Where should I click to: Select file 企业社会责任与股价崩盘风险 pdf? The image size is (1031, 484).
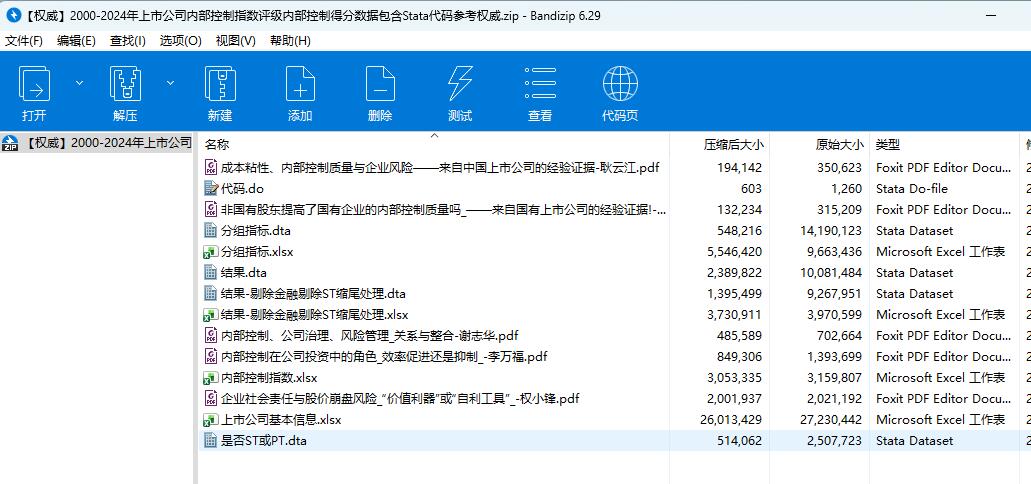tap(400, 399)
